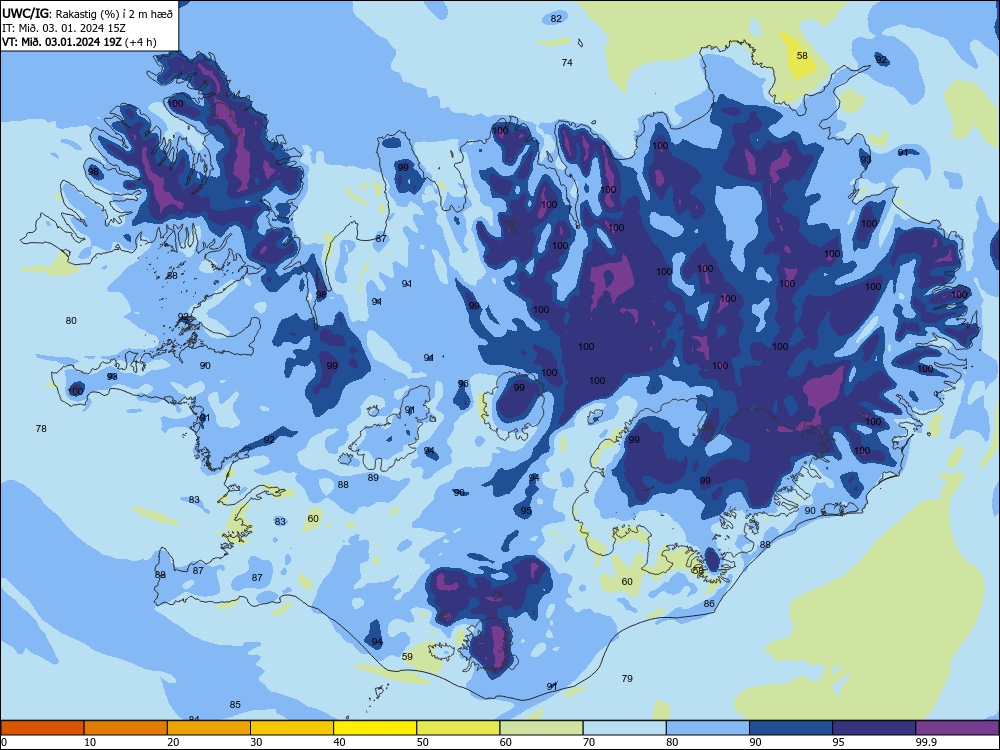The height and width of the screenshot is (750, 1000).
Task: Click the humidity value '85' on the map
Action: coord(235,705)
